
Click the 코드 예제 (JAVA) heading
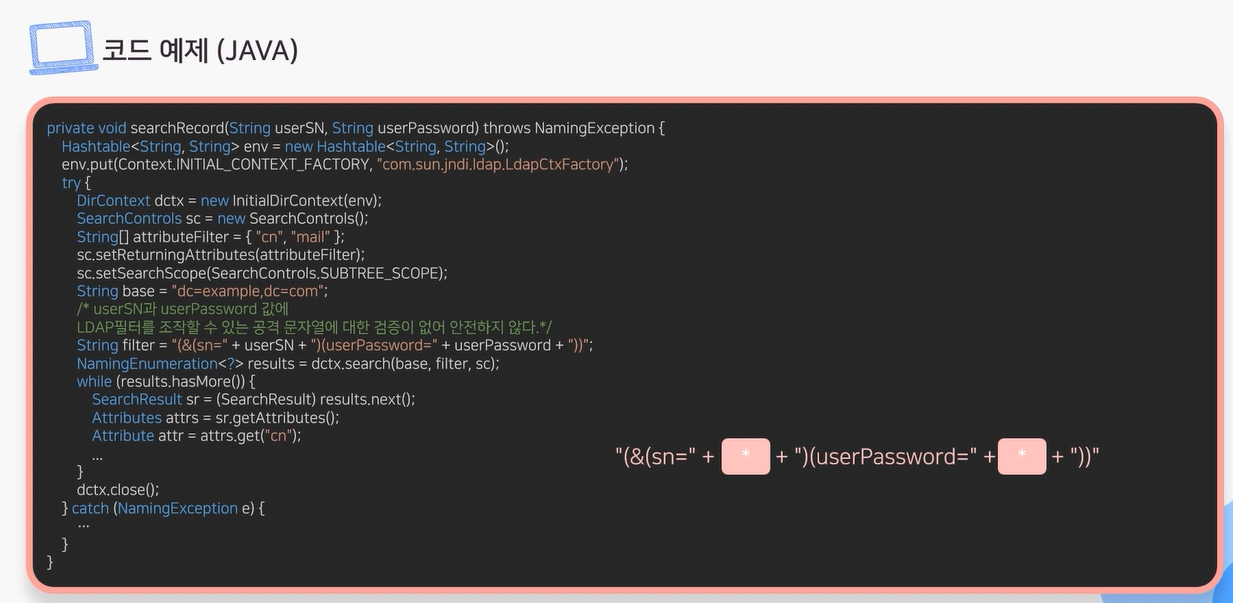point(201,50)
